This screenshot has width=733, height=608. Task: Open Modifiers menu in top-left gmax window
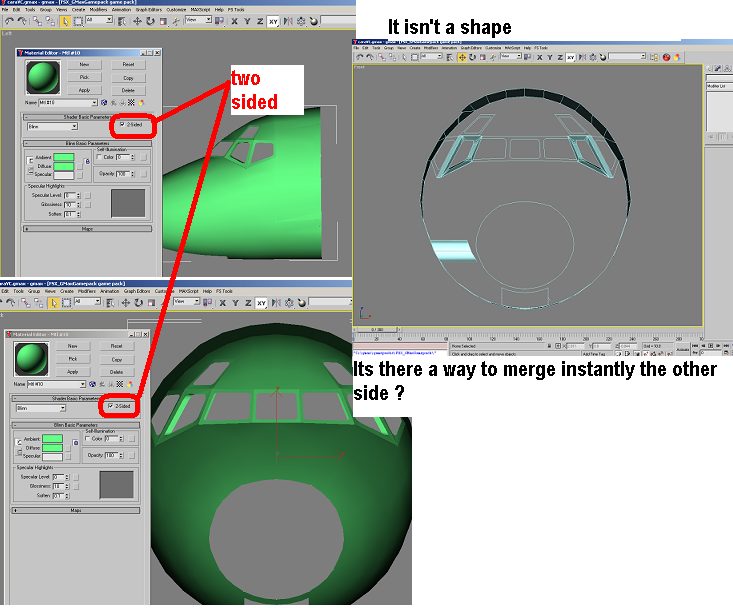click(x=98, y=9)
